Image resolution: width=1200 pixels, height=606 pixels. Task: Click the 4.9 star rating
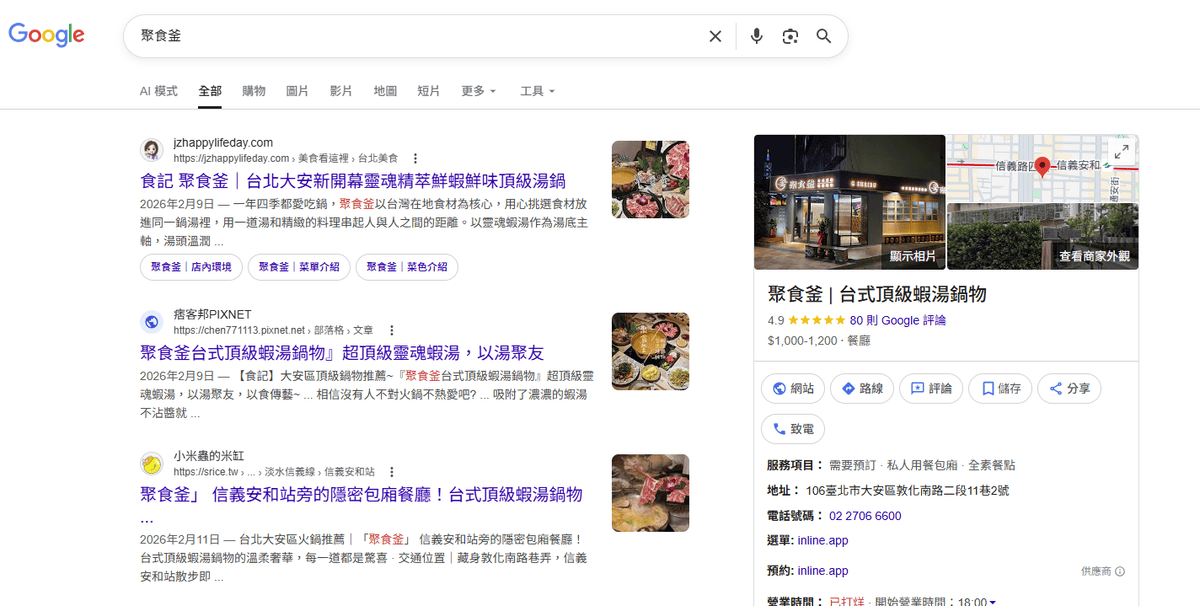point(806,321)
